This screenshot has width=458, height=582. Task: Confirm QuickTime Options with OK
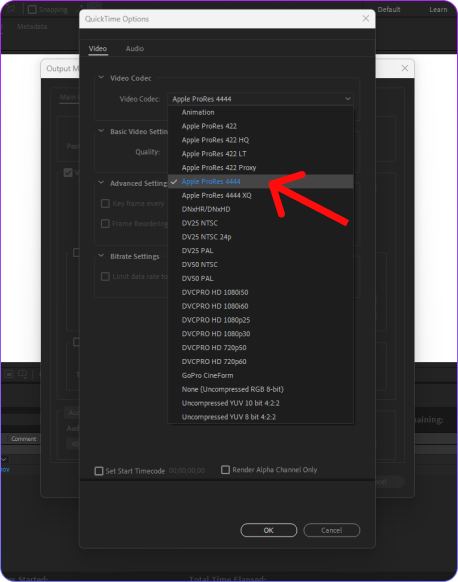tap(269, 530)
